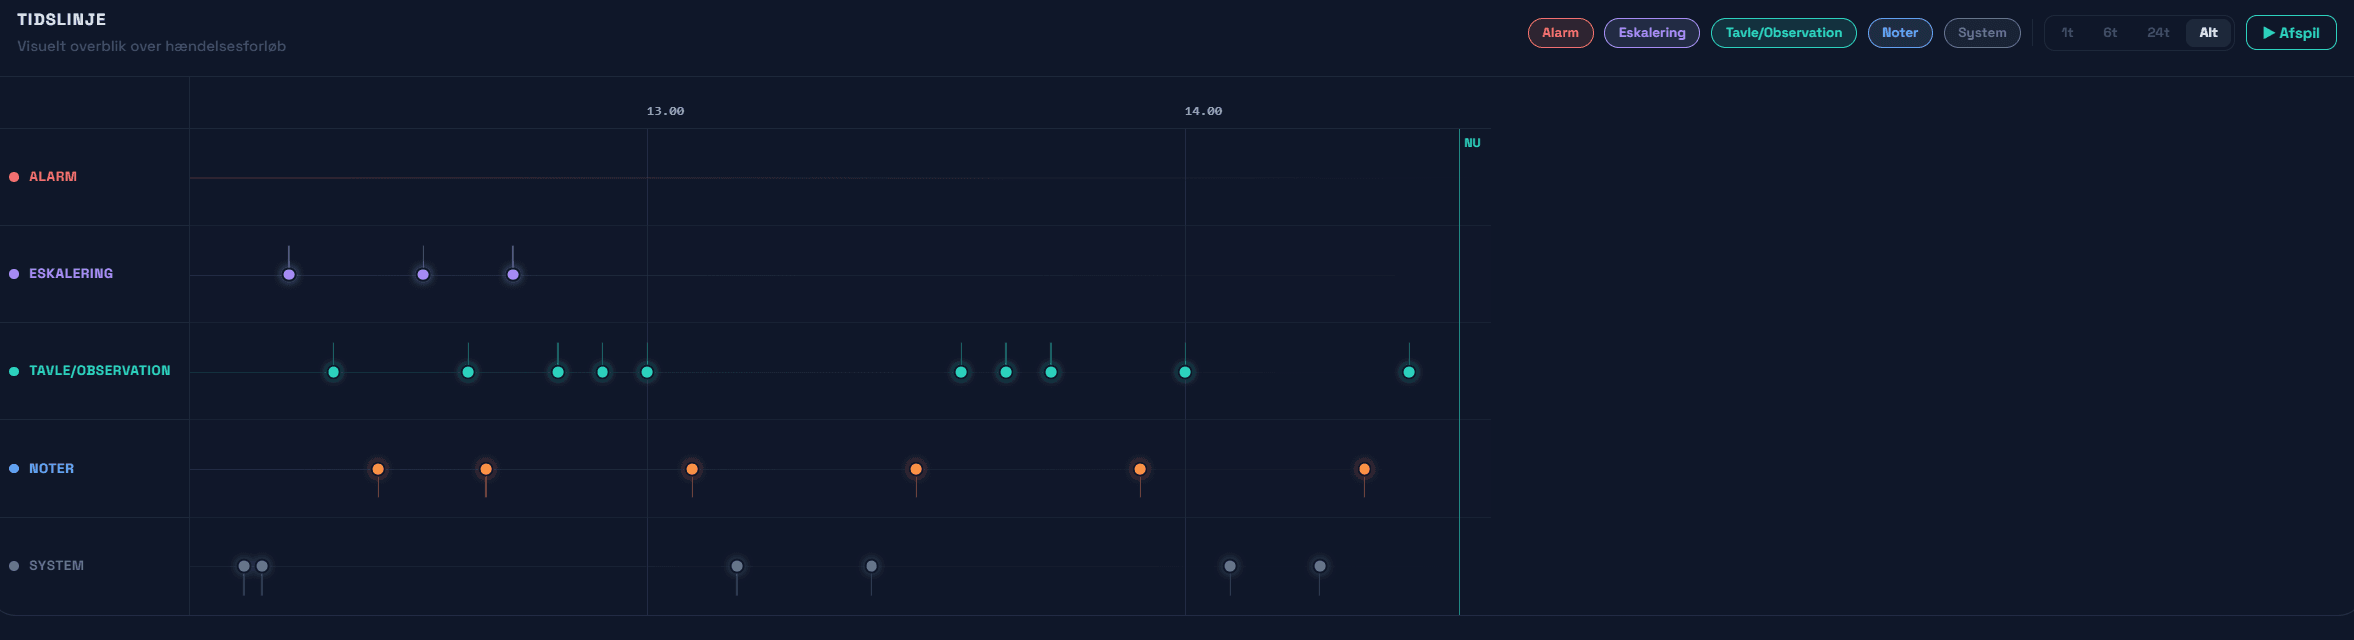Select Tavle/Observation marker at 14.00 line
Screen dimensions: 2354x640
[1185, 372]
